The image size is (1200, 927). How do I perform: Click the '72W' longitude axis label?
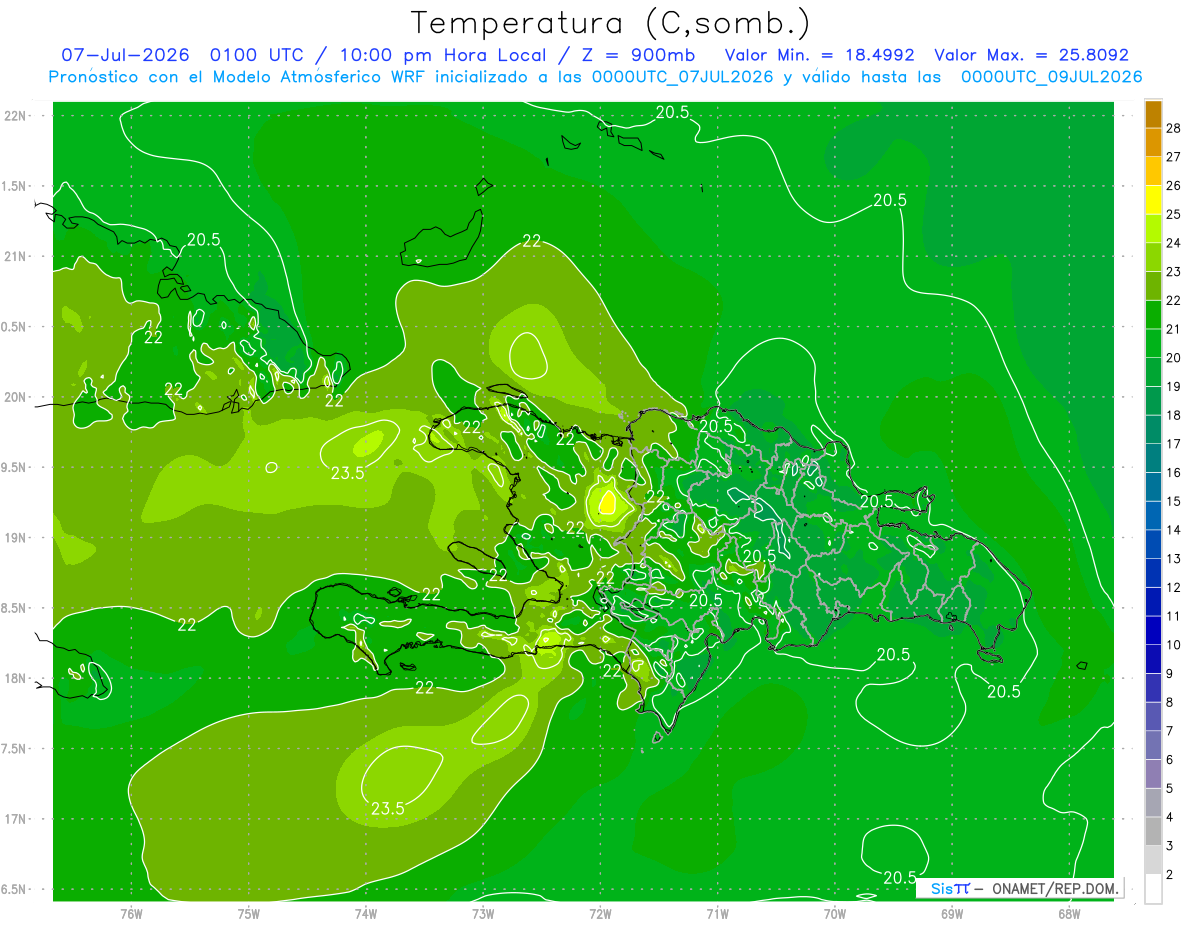600,914
